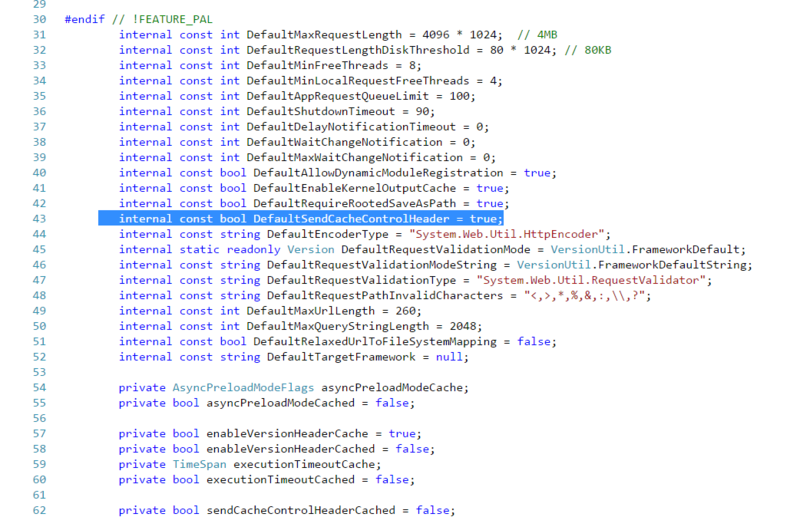Click DefaultRequestPathInvalidCharacters identifier
The width and height of the screenshot is (800, 517).
coord(385,295)
